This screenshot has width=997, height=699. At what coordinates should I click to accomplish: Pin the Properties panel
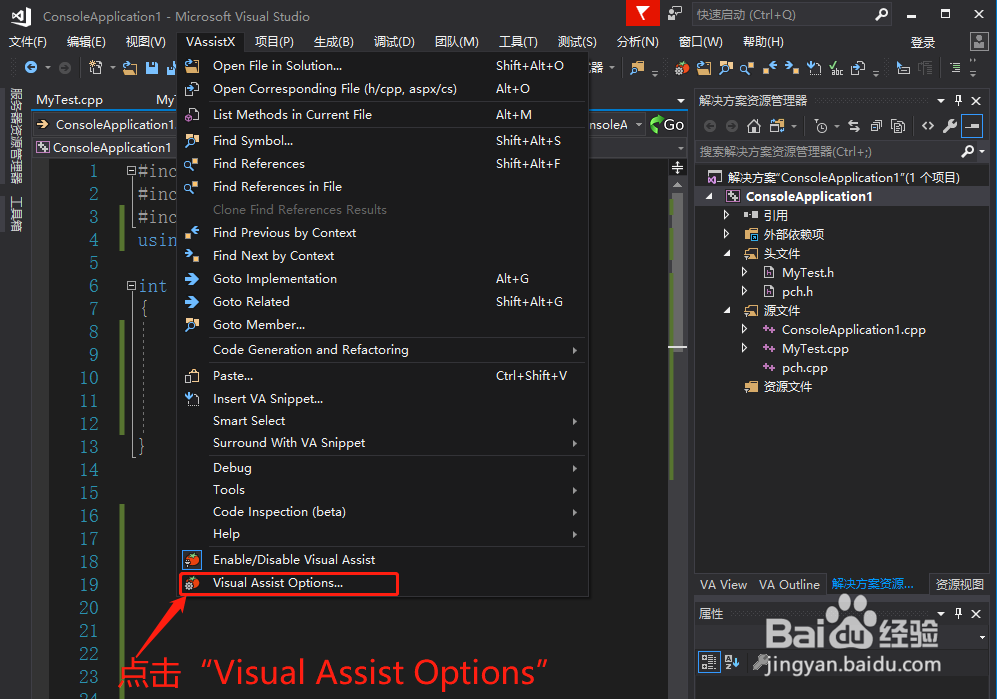958,614
